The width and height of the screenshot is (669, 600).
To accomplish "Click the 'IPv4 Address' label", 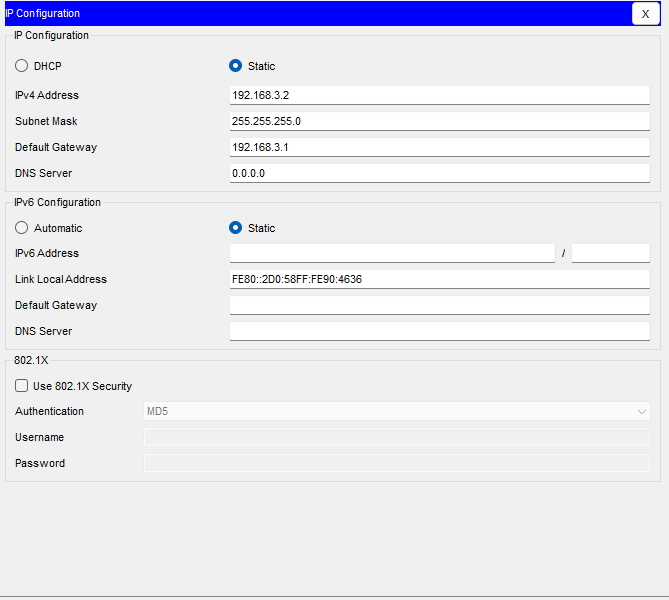I will click(47, 95).
